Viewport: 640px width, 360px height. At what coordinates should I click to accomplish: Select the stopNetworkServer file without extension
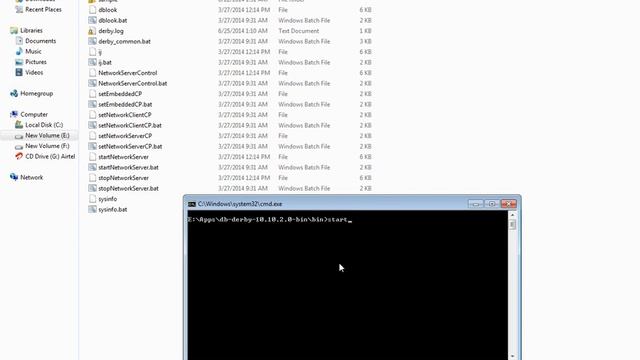pos(124,178)
